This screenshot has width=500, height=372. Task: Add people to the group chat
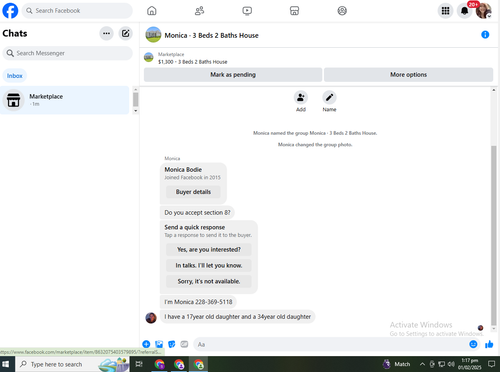301,98
